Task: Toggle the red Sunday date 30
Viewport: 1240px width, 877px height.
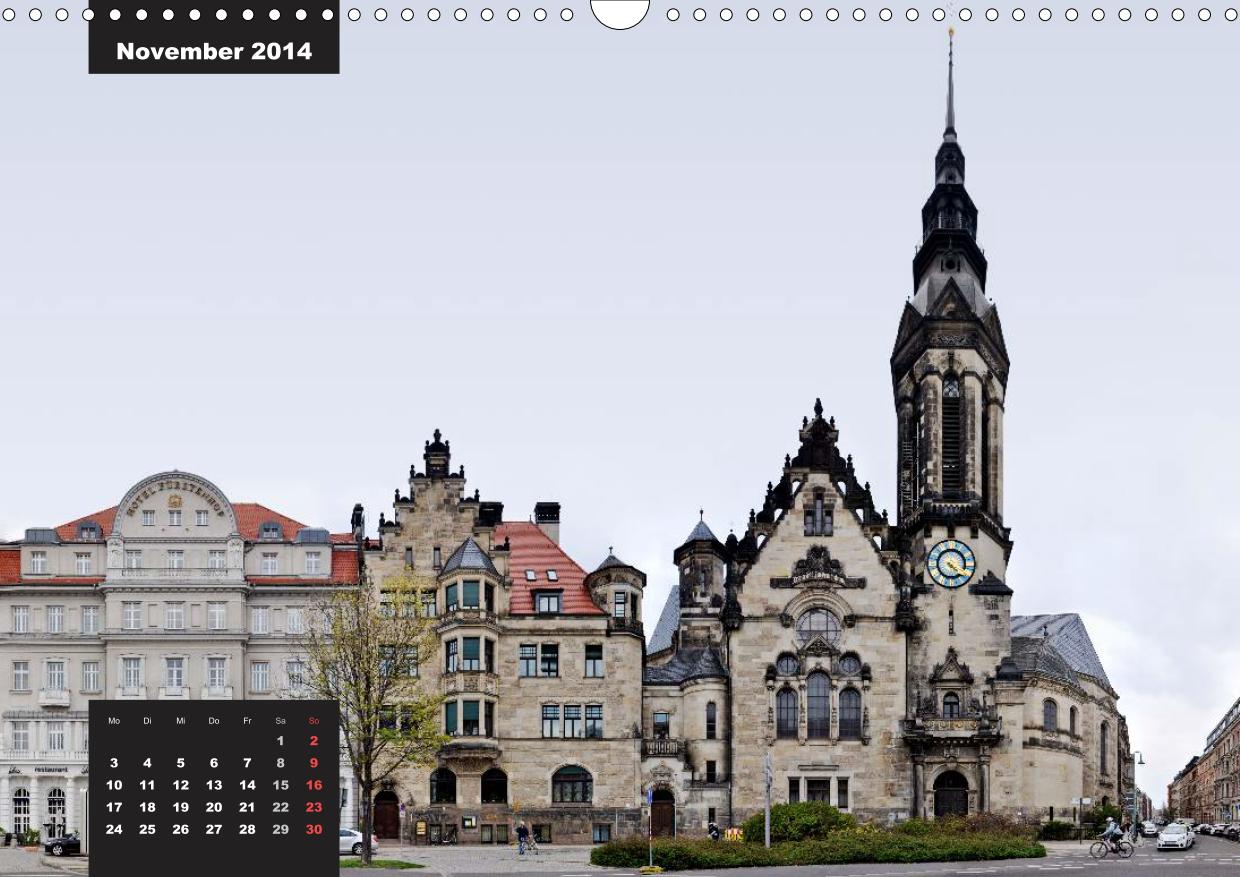Action: (314, 829)
